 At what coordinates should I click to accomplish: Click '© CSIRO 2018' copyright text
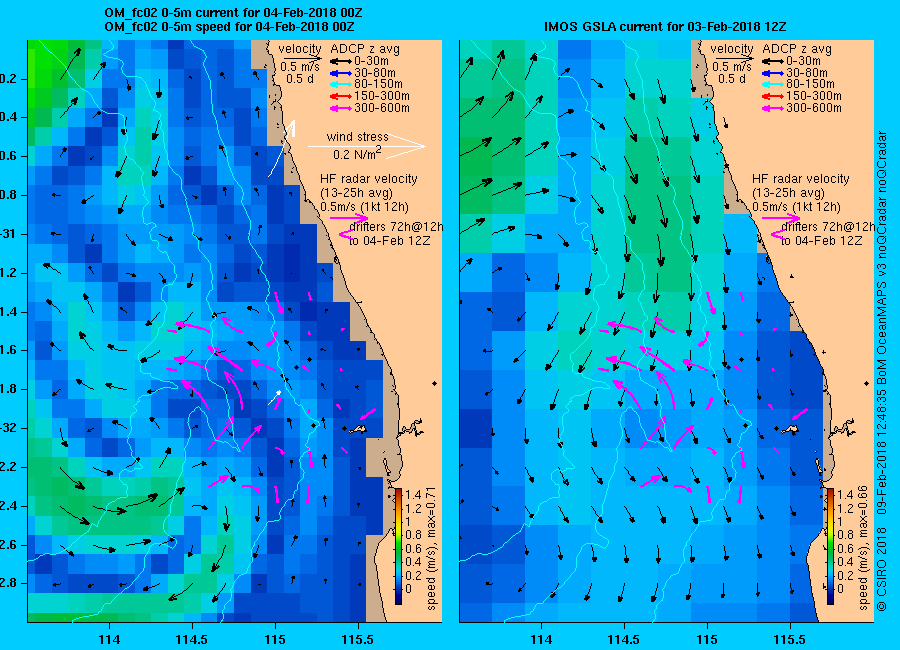click(x=882, y=570)
